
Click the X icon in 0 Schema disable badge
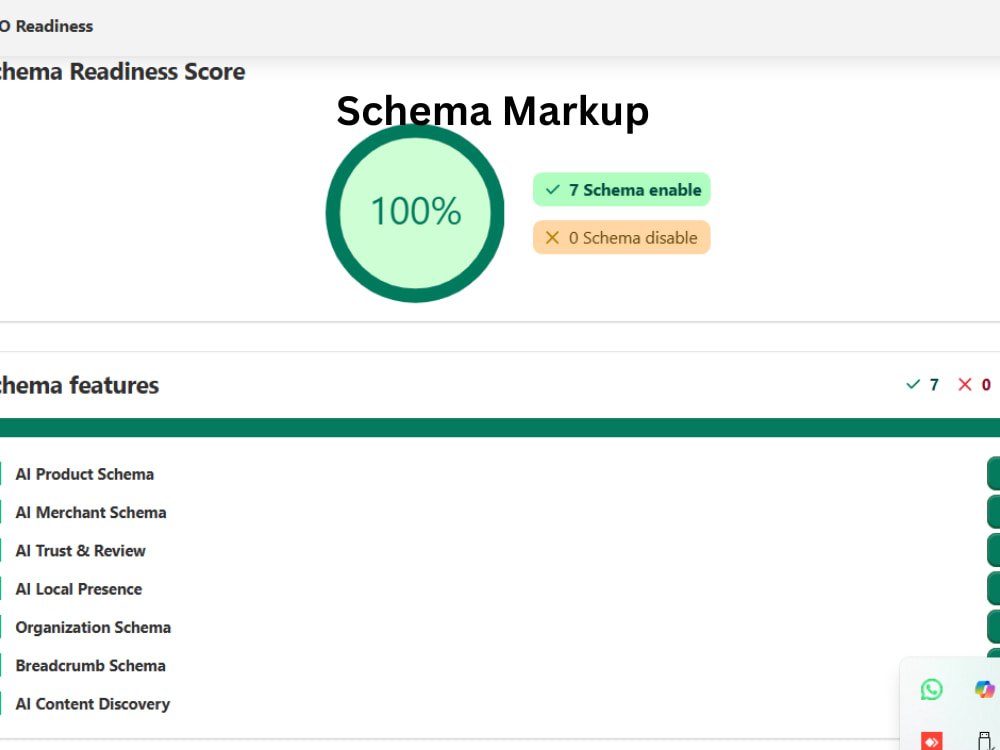click(552, 238)
